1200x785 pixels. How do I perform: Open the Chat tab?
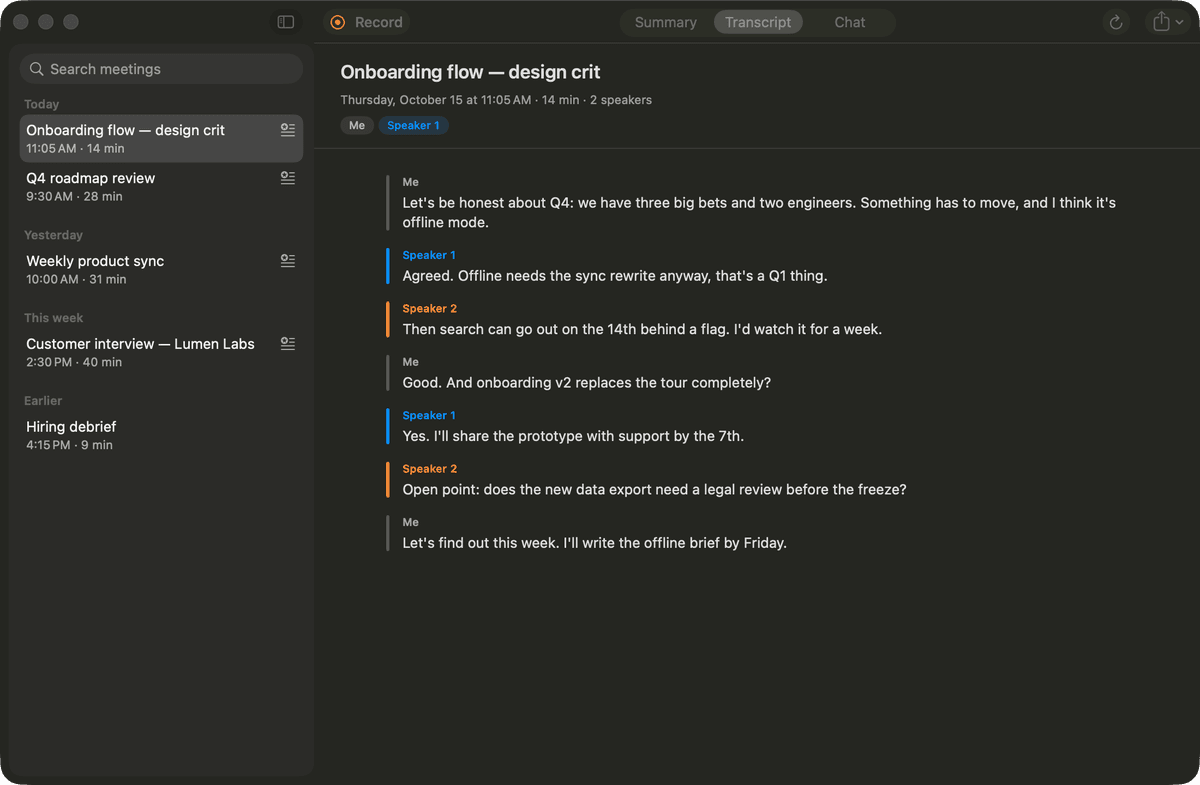pyautogui.click(x=850, y=22)
